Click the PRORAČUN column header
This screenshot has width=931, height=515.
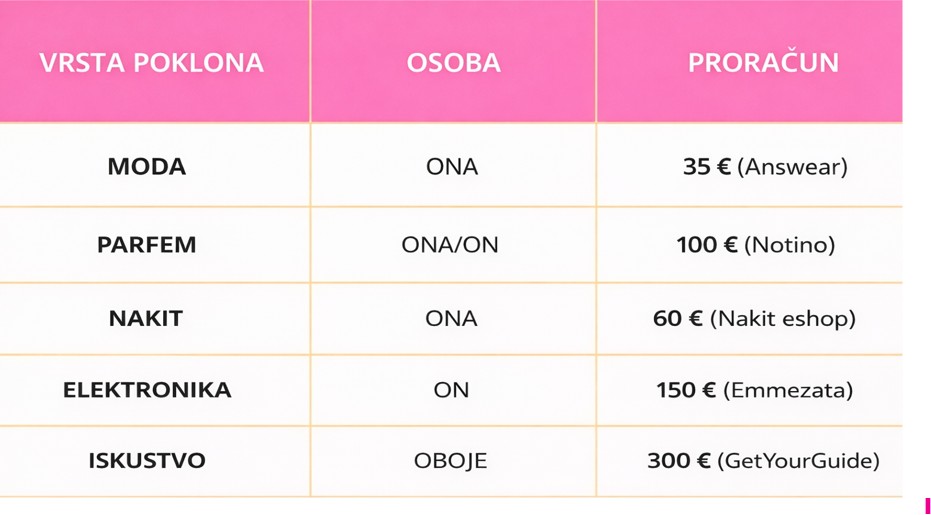763,62
